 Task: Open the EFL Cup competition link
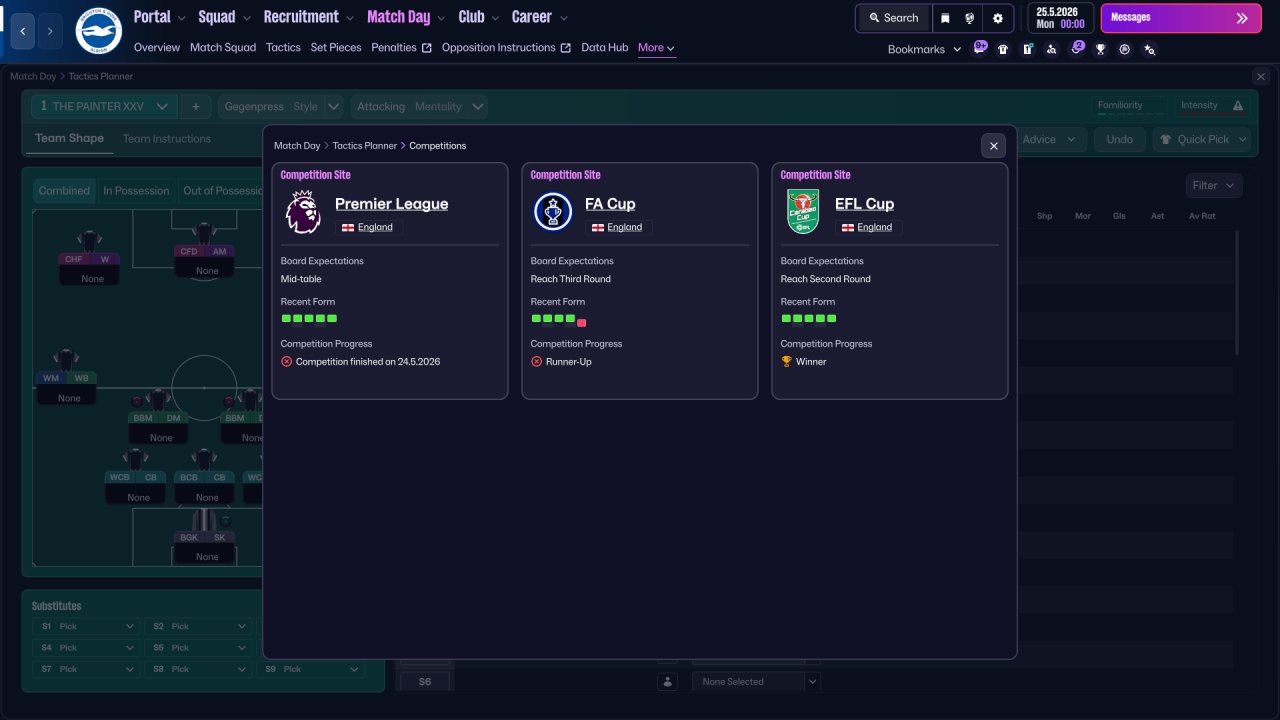[864, 204]
